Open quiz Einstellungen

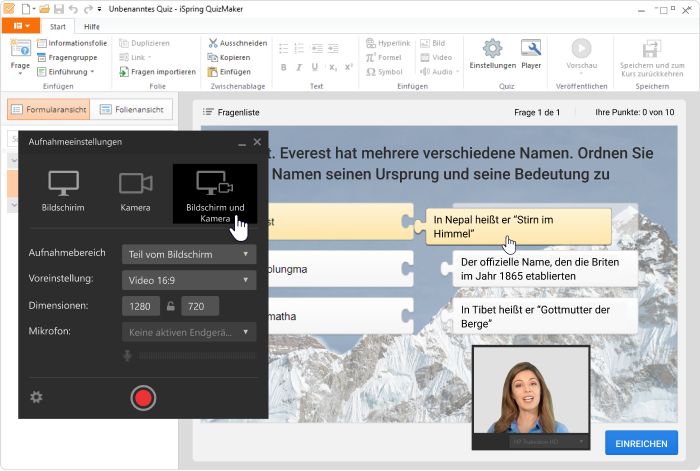[x=492, y=54]
